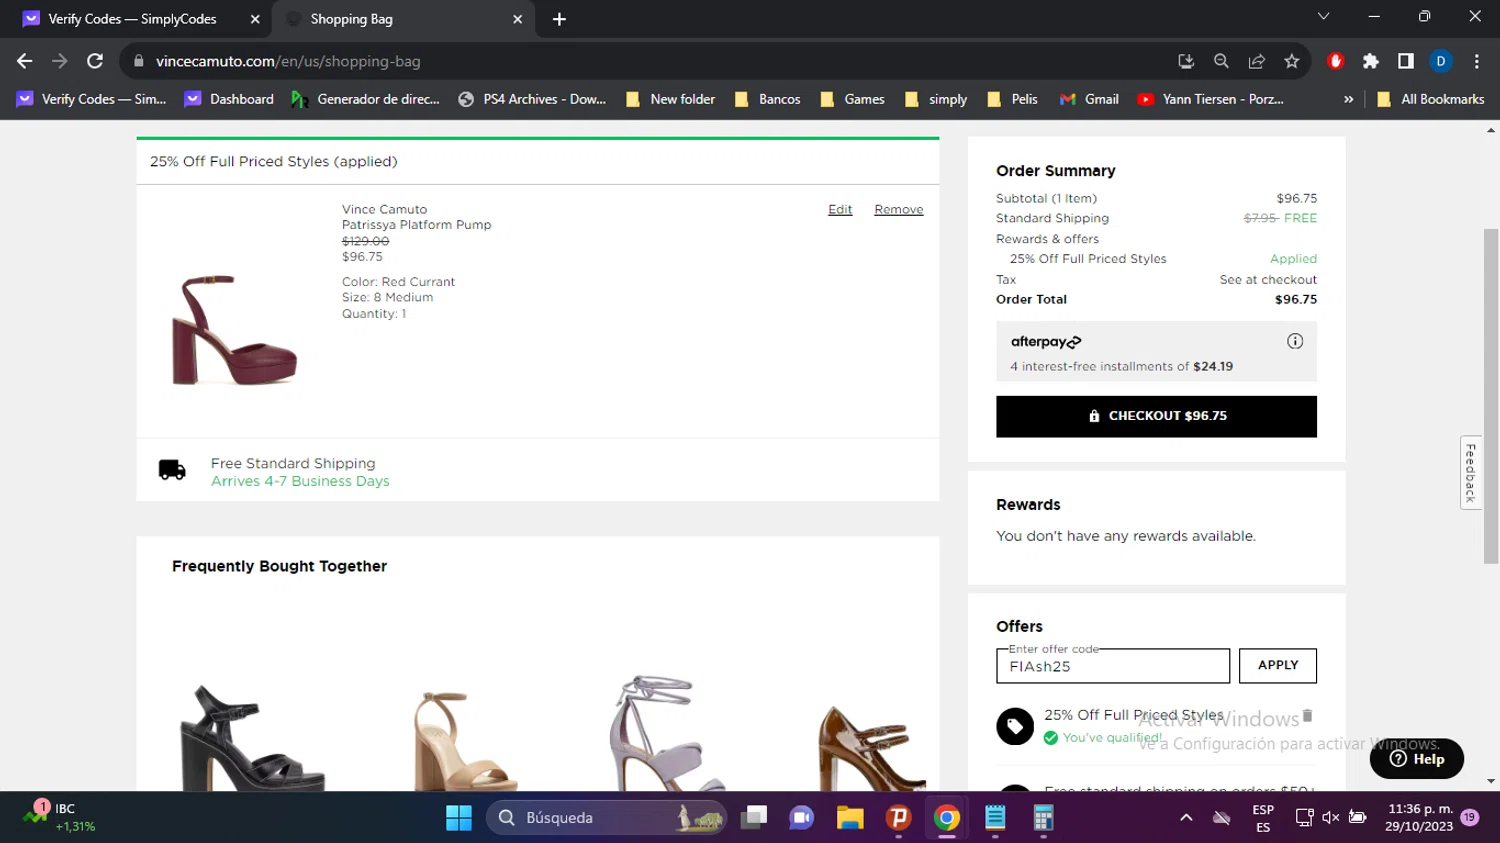Open the Bancos bookmark folder
Image resolution: width=1500 pixels, height=843 pixels.
pyautogui.click(x=767, y=99)
